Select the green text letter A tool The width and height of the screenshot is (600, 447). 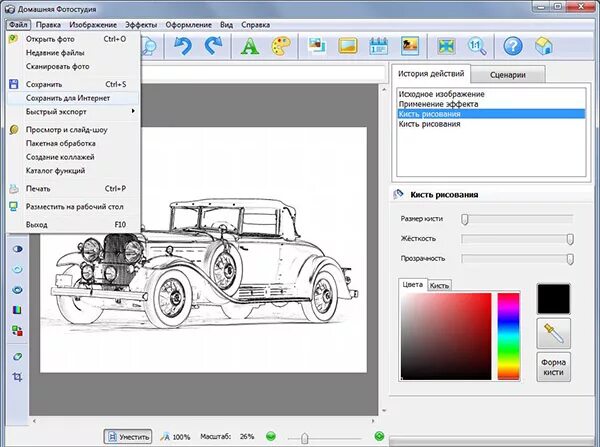[249, 46]
